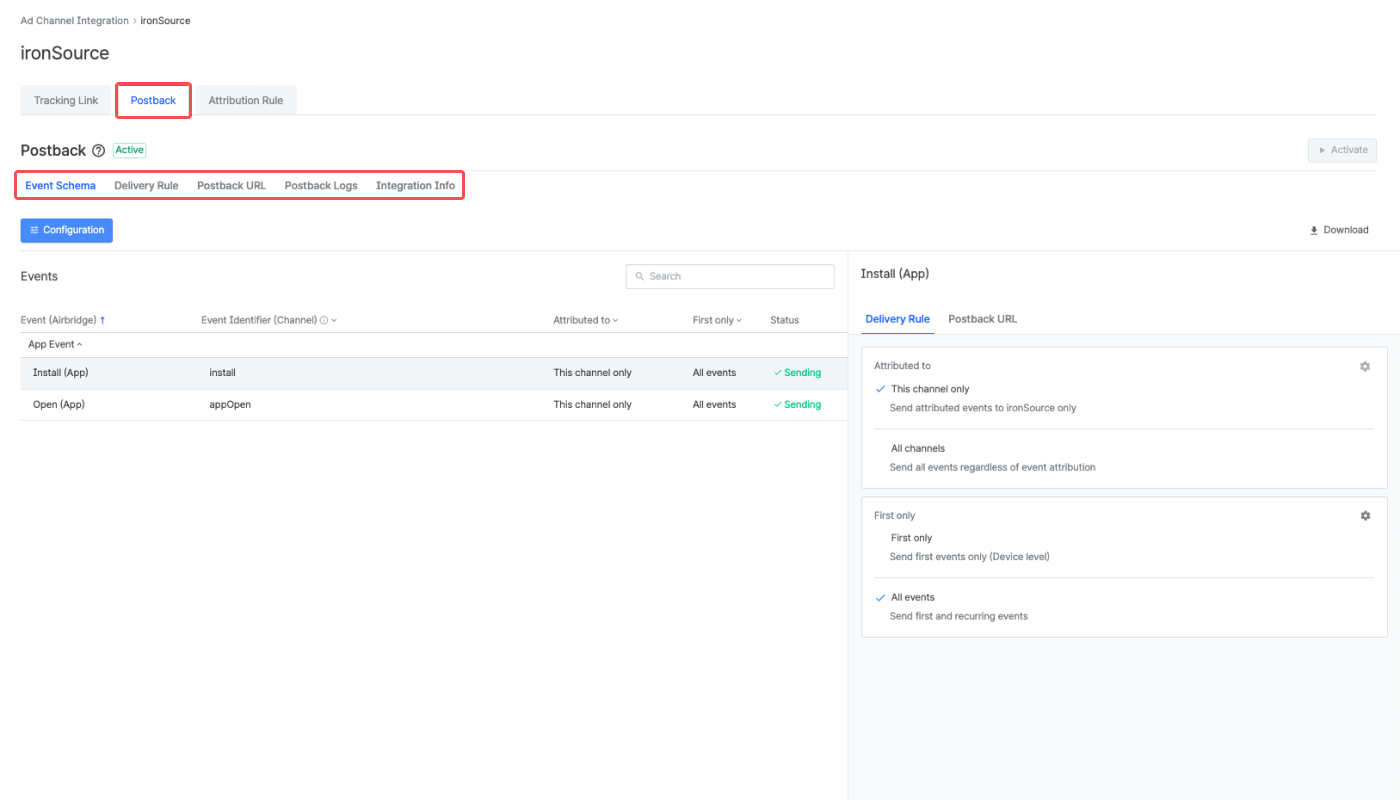The width and height of the screenshot is (1400, 800).
Task: Click the Download button
Action: tap(1339, 230)
